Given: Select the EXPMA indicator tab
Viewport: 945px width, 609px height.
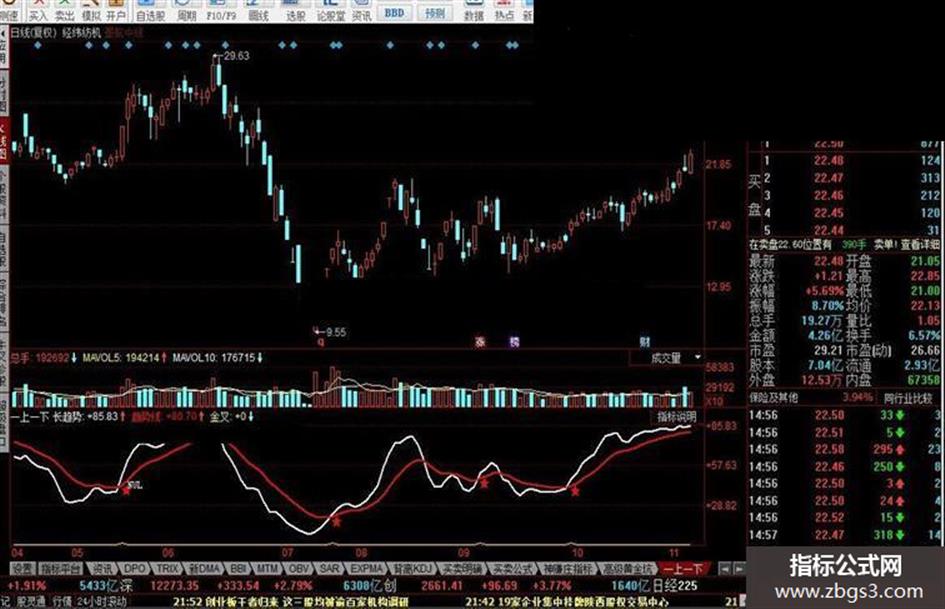Looking at the screenshot, I should 367,569.
